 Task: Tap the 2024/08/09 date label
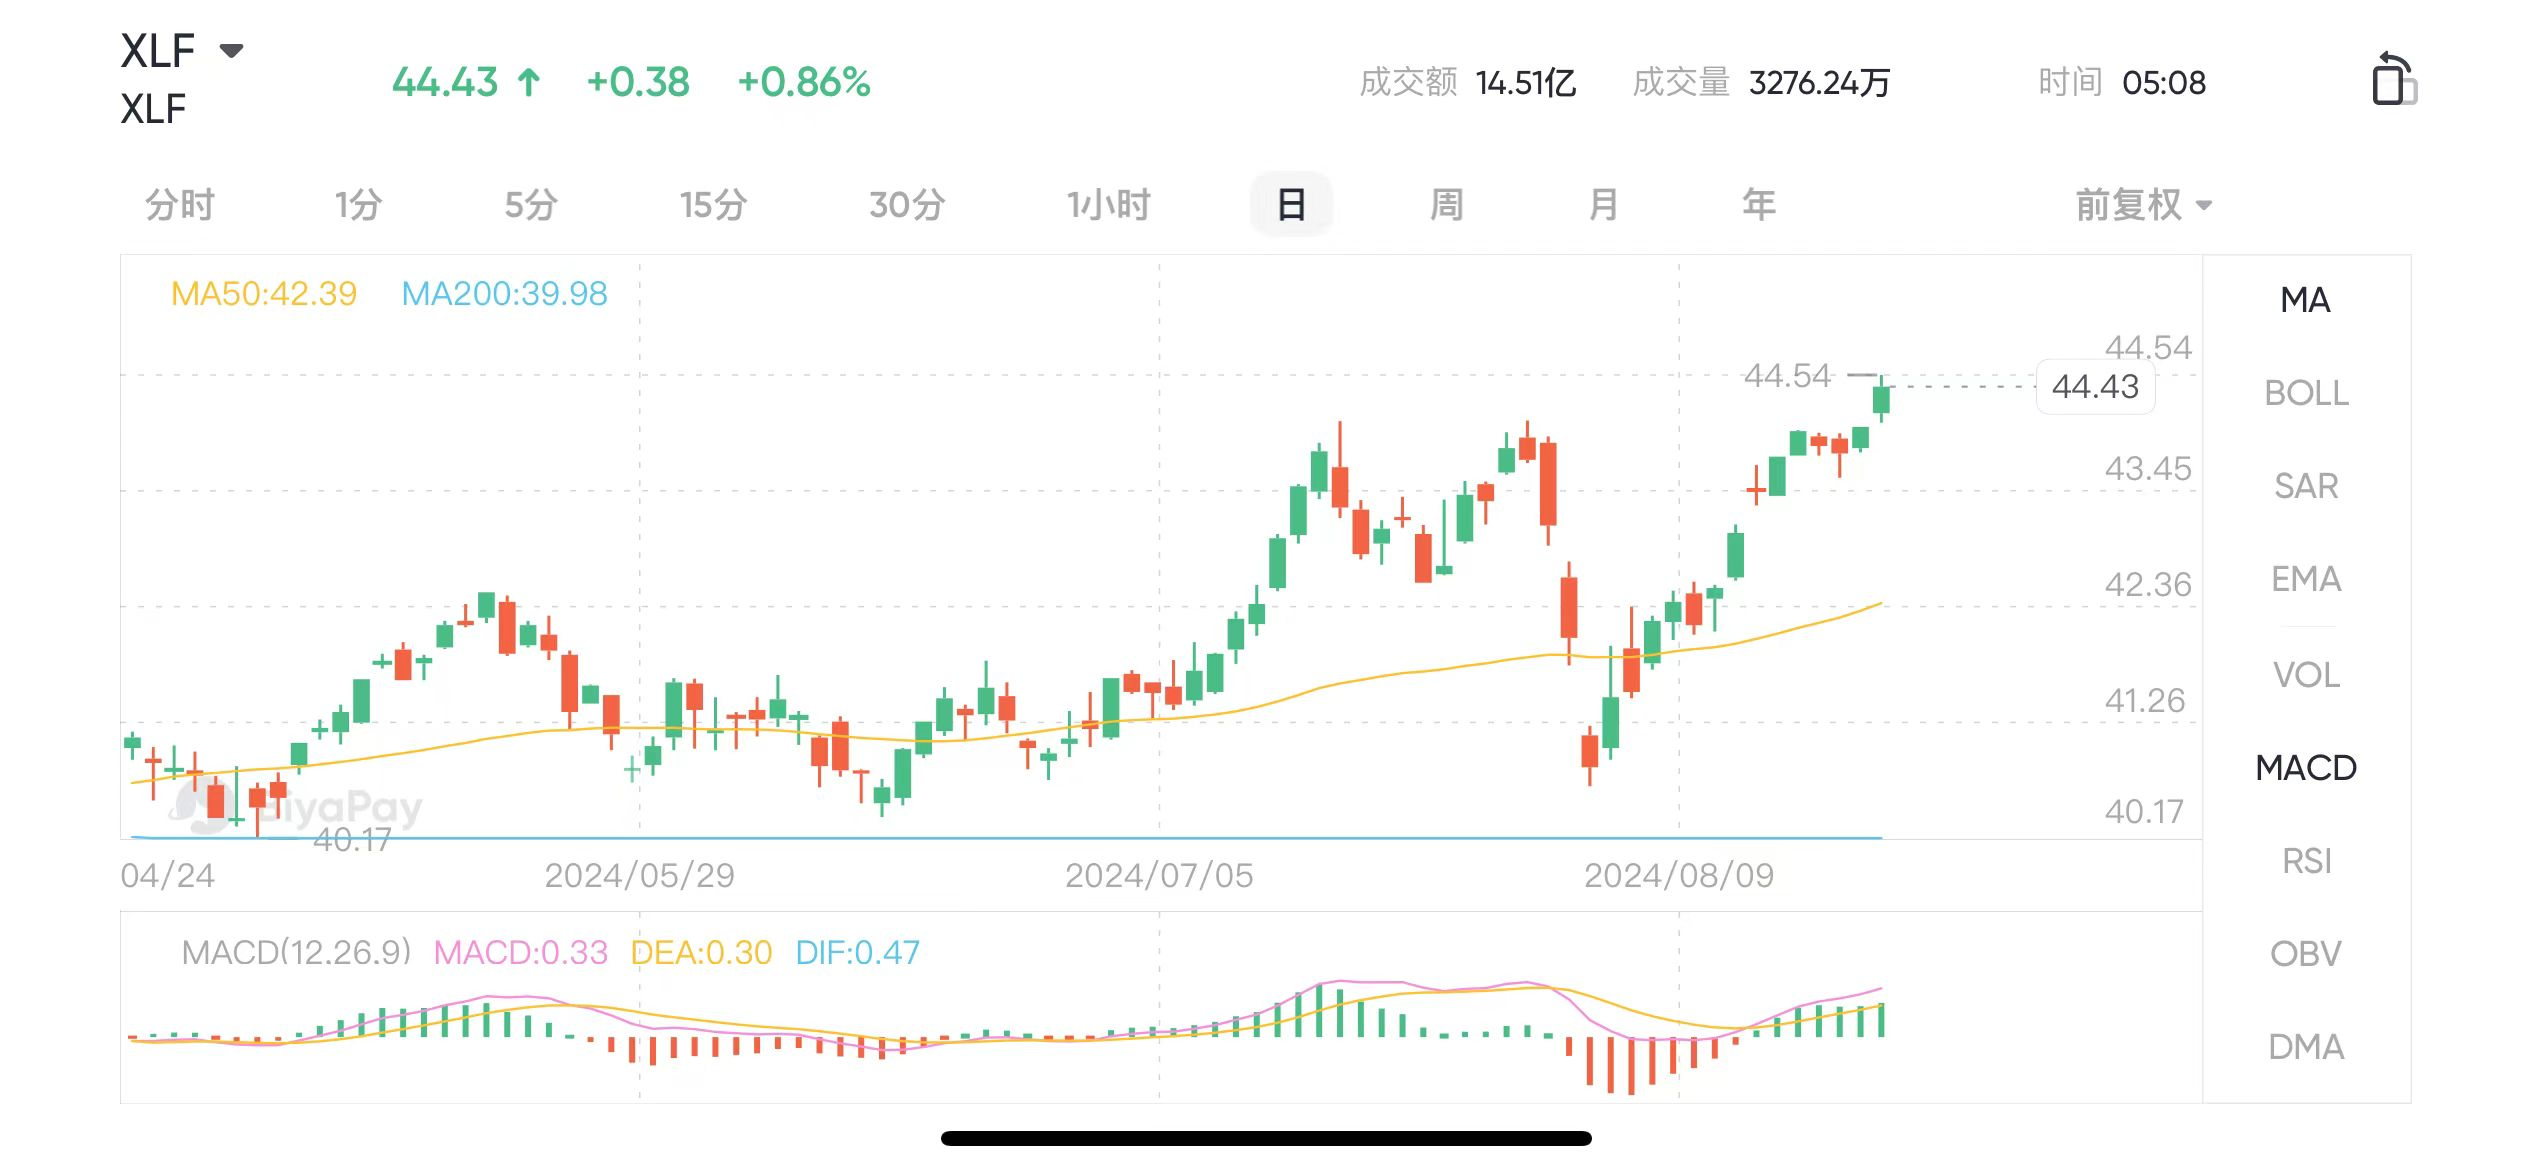pyautogui.click(x=1678, y=876)
